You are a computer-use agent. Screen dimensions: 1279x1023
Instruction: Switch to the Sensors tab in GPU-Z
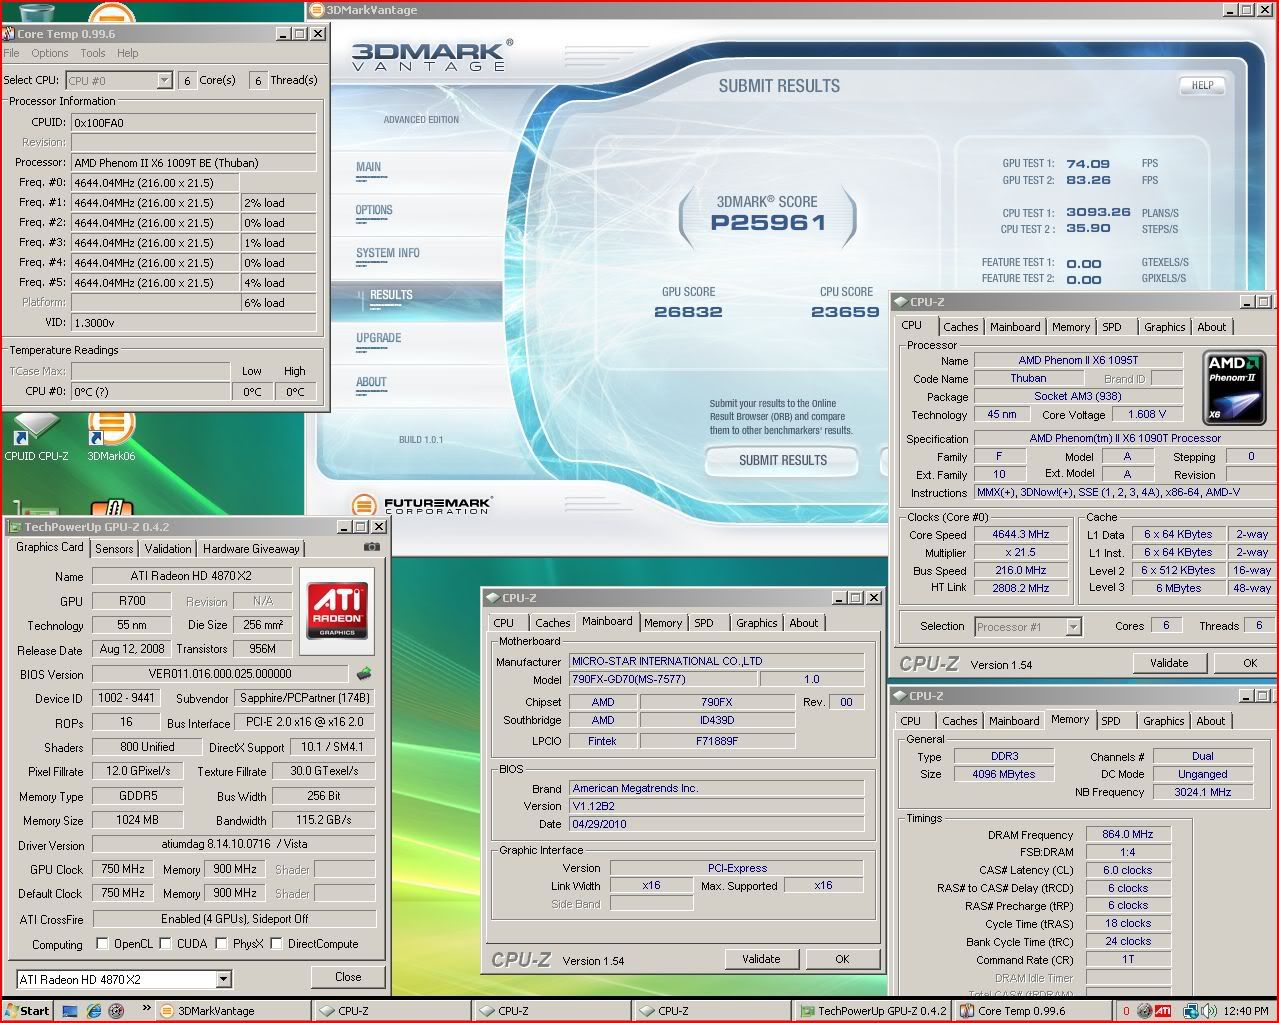114,549
